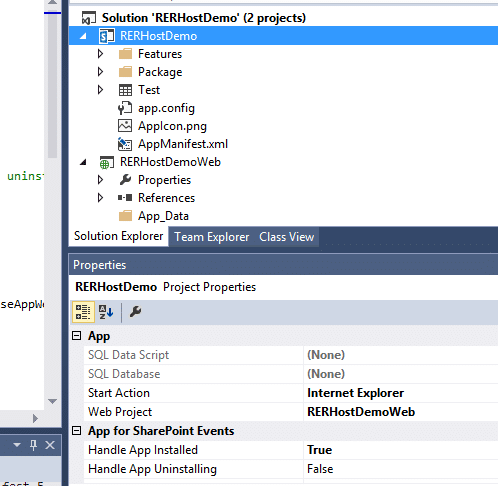Collapse App for SharePoint Events category

(77, 431)
